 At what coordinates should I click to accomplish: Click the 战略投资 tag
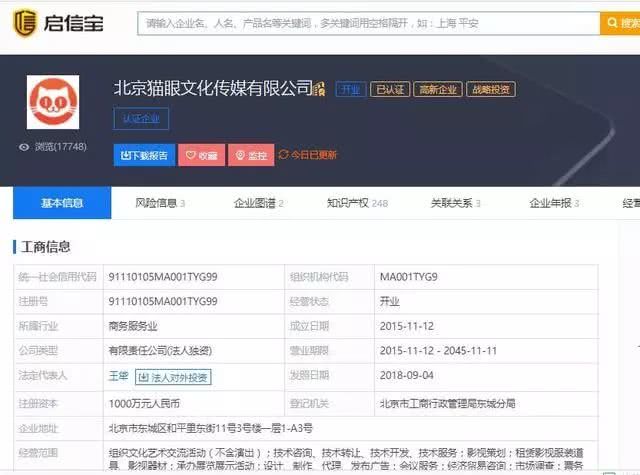click(x=491, y=89)
